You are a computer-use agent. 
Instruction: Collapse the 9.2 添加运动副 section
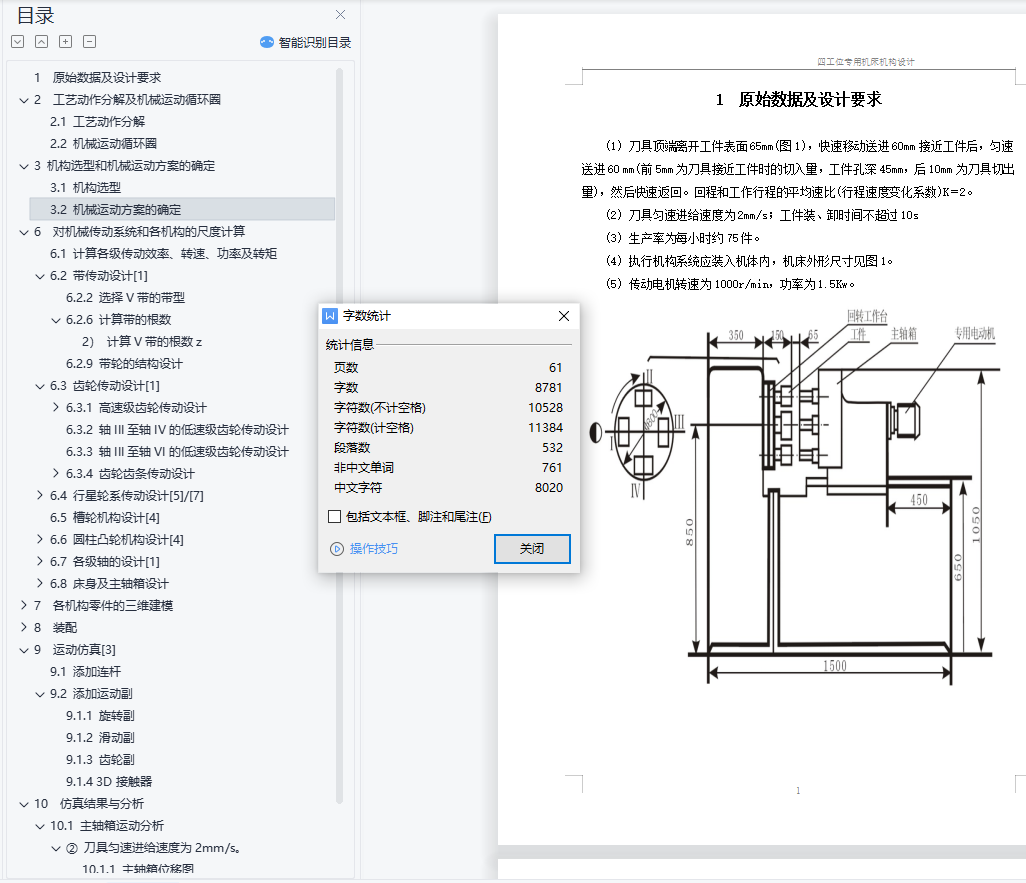coord(40,694)
